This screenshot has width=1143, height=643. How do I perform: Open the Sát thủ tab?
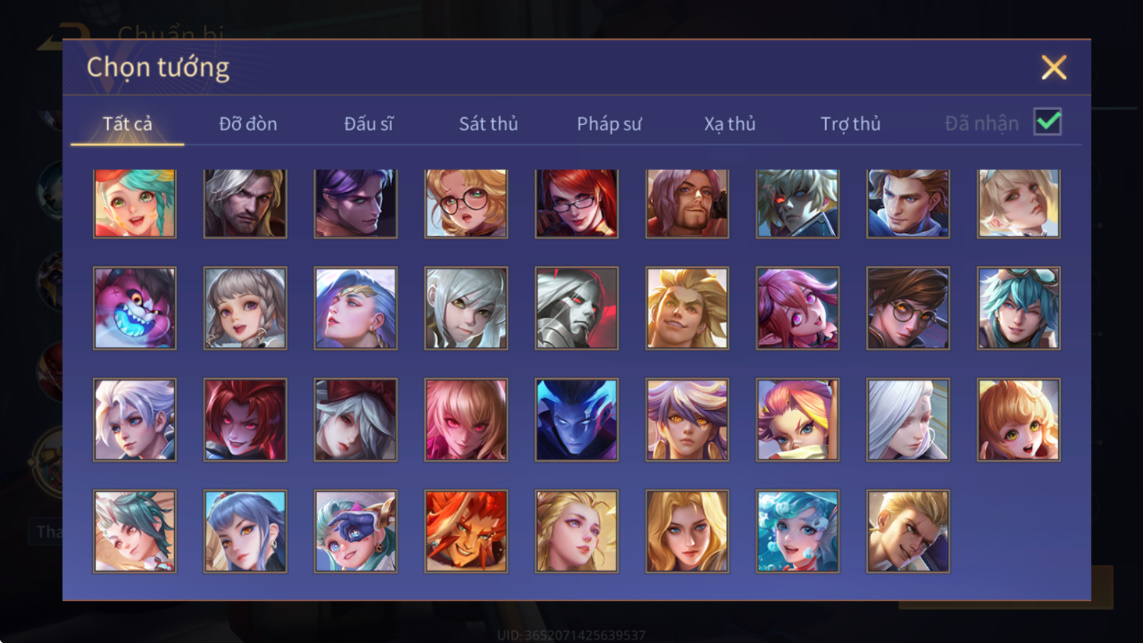pyautogui.click(x=488, y=124)
